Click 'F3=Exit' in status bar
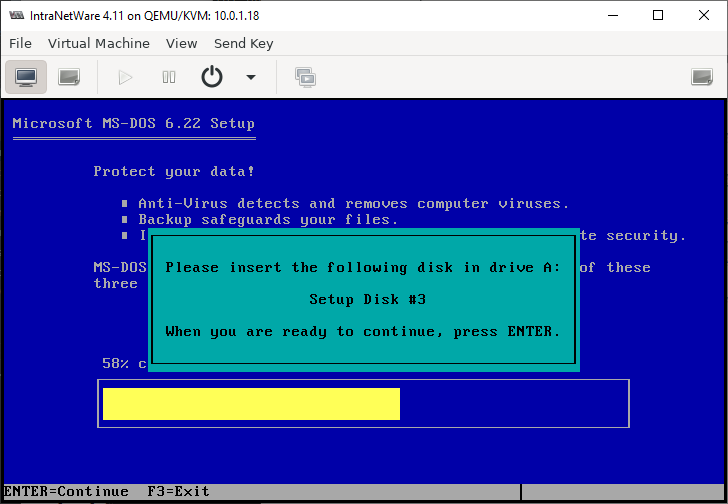 point(178,491)
